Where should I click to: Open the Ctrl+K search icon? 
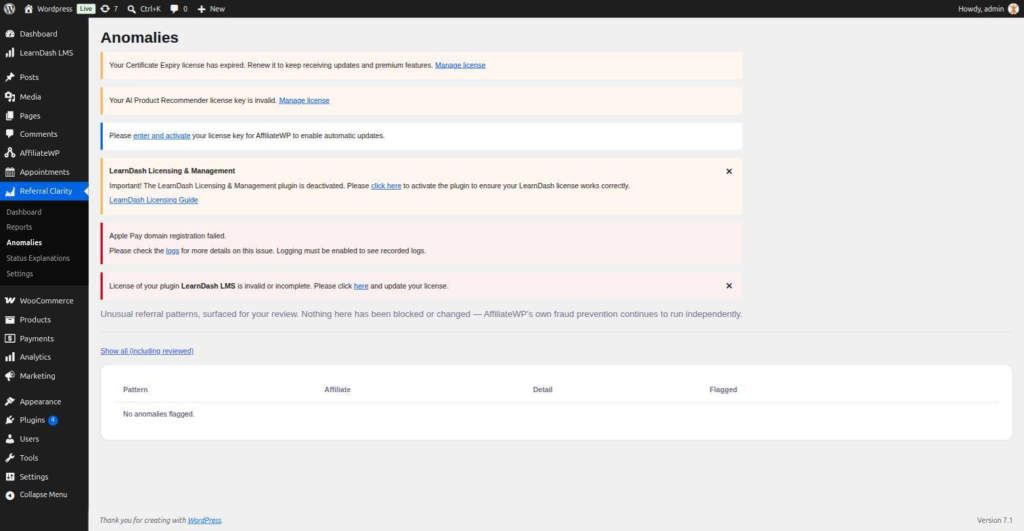131,9
